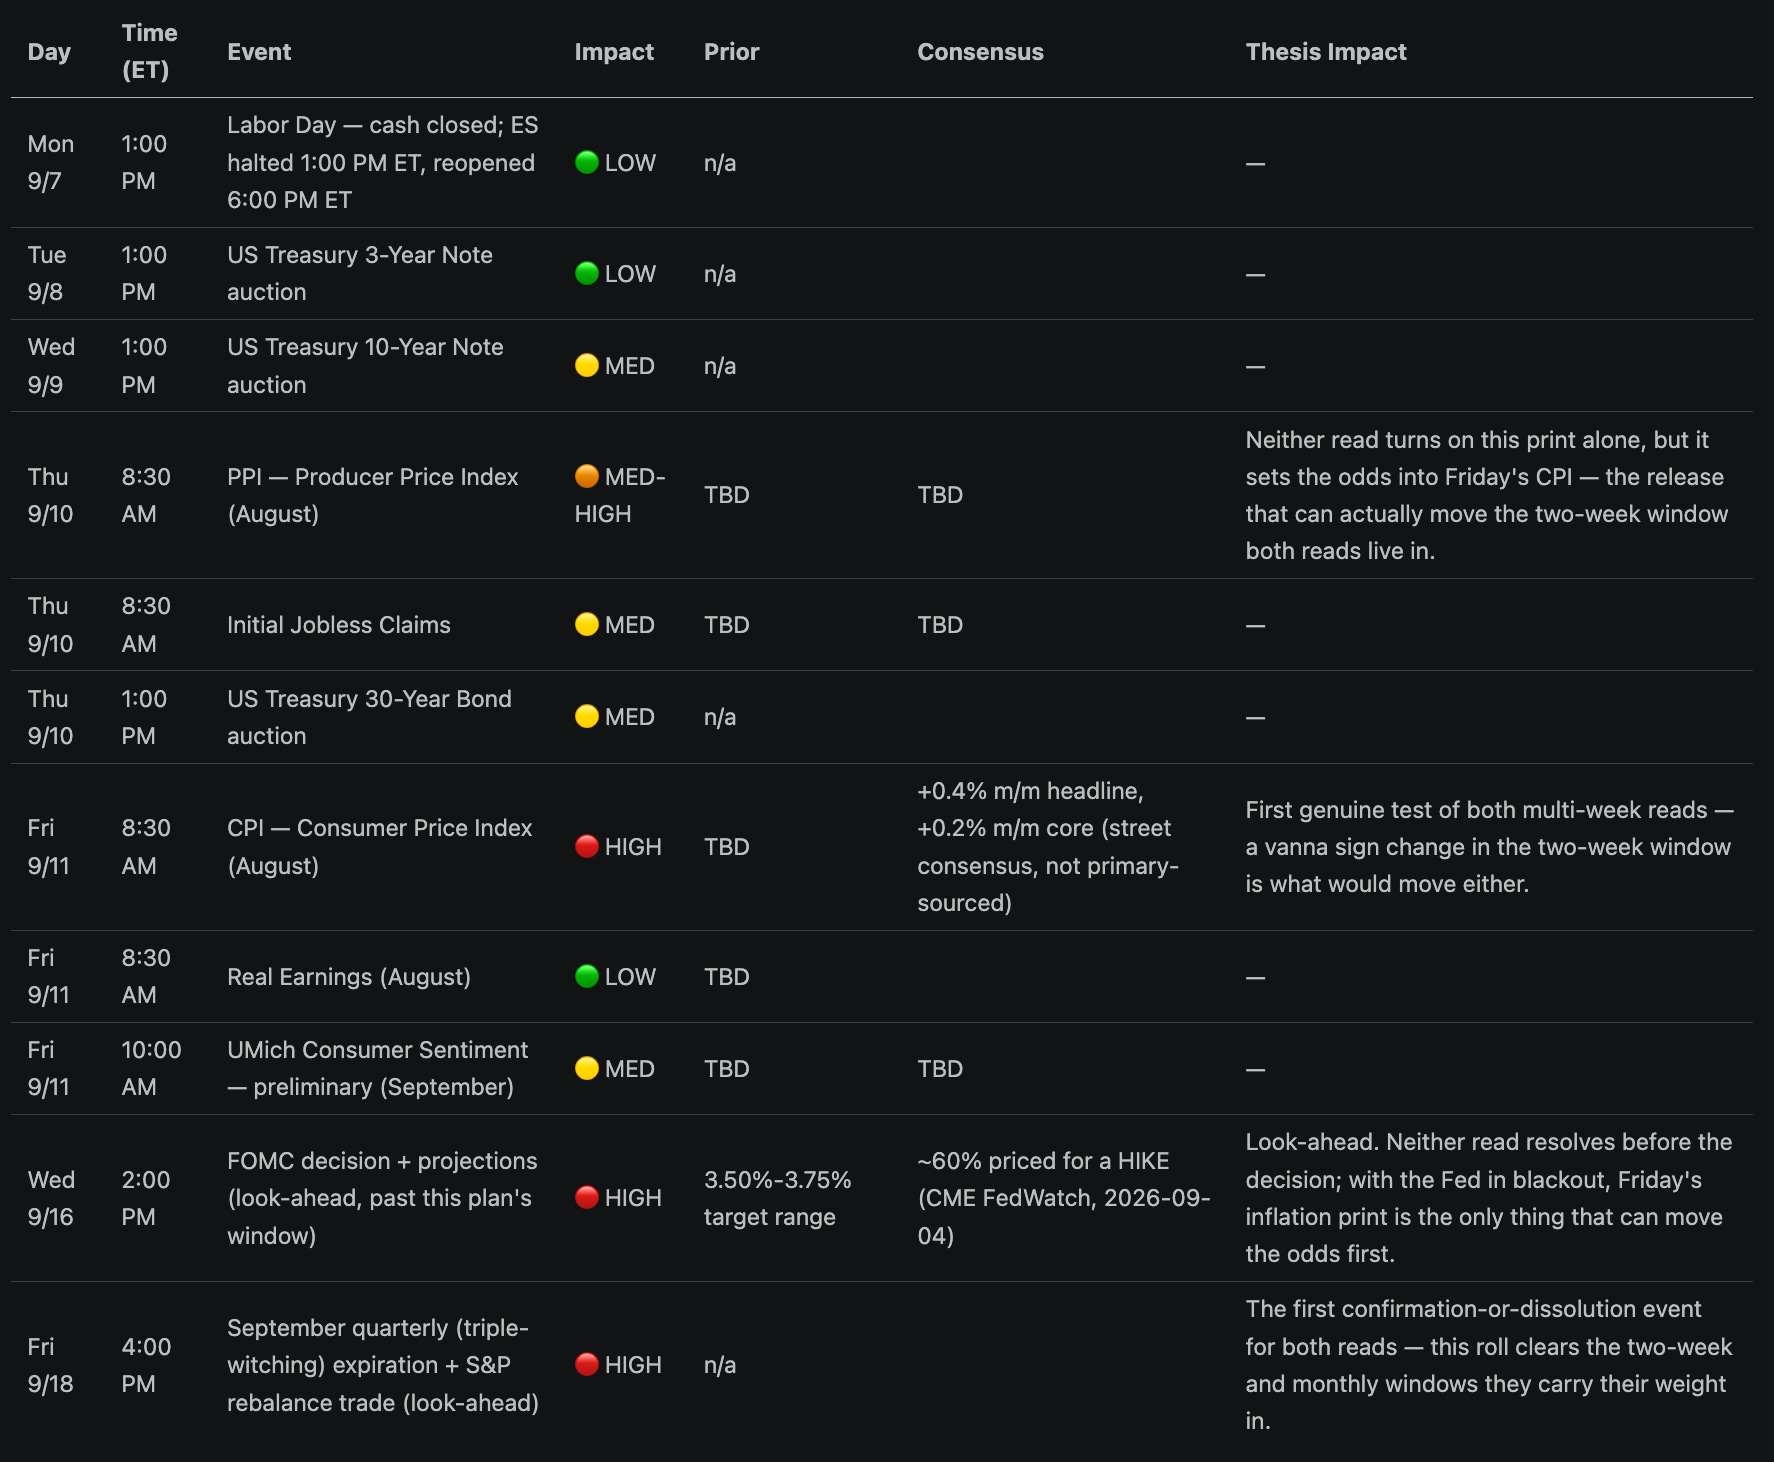Image resolution: width=1774 pixels, height=1462 pixels.
Task: Click yellow dot beside Initial Jobless Claims
Action: tap(587, 624)
